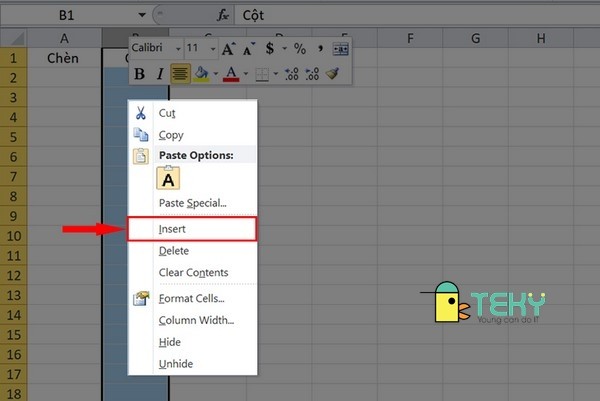Apply Percent Style format
600x401 pixels.
pos(300,49)
